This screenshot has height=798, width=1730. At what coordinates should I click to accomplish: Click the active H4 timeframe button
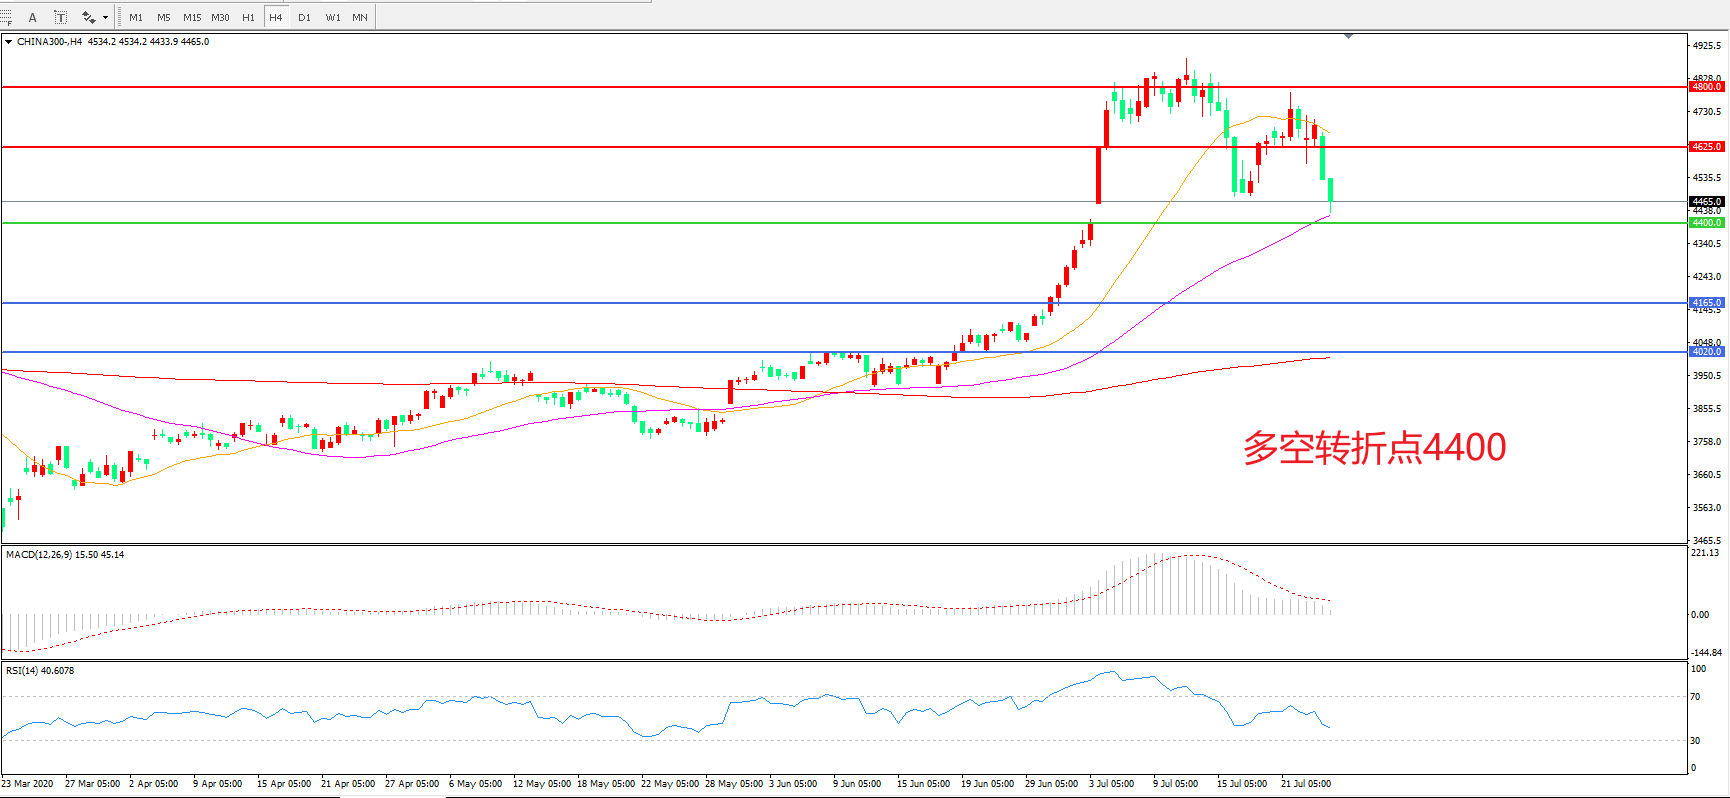click(276, 17)
